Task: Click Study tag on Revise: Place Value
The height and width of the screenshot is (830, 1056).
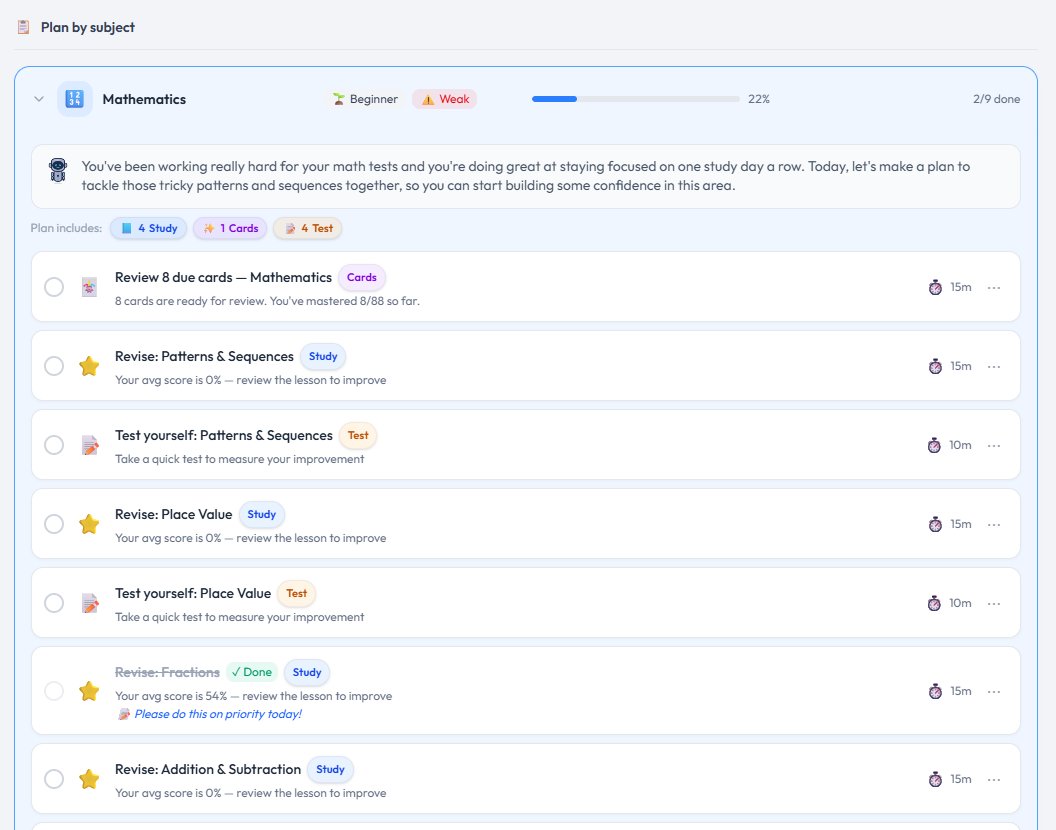Action: pos(262,514)
